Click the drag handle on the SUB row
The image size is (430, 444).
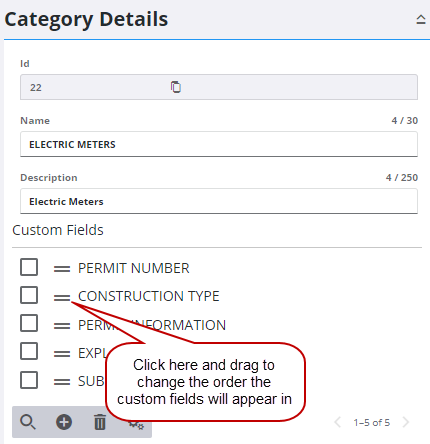pyautogui.click(x=62, y=382)
